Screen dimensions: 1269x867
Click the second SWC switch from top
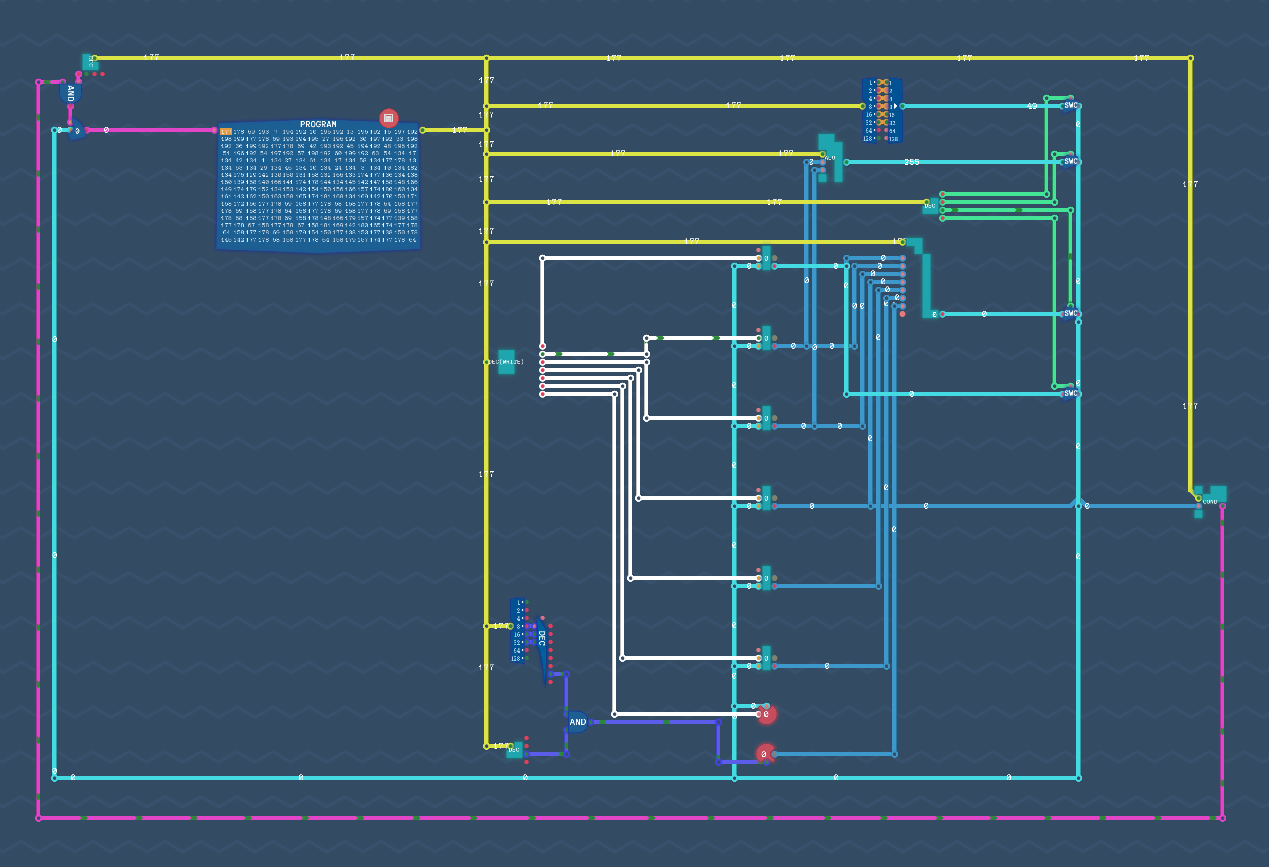click(x=1070, y=161)
